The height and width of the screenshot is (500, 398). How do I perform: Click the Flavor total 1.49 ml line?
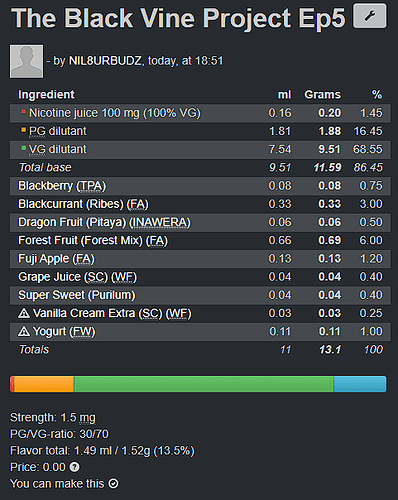point(102,451)
